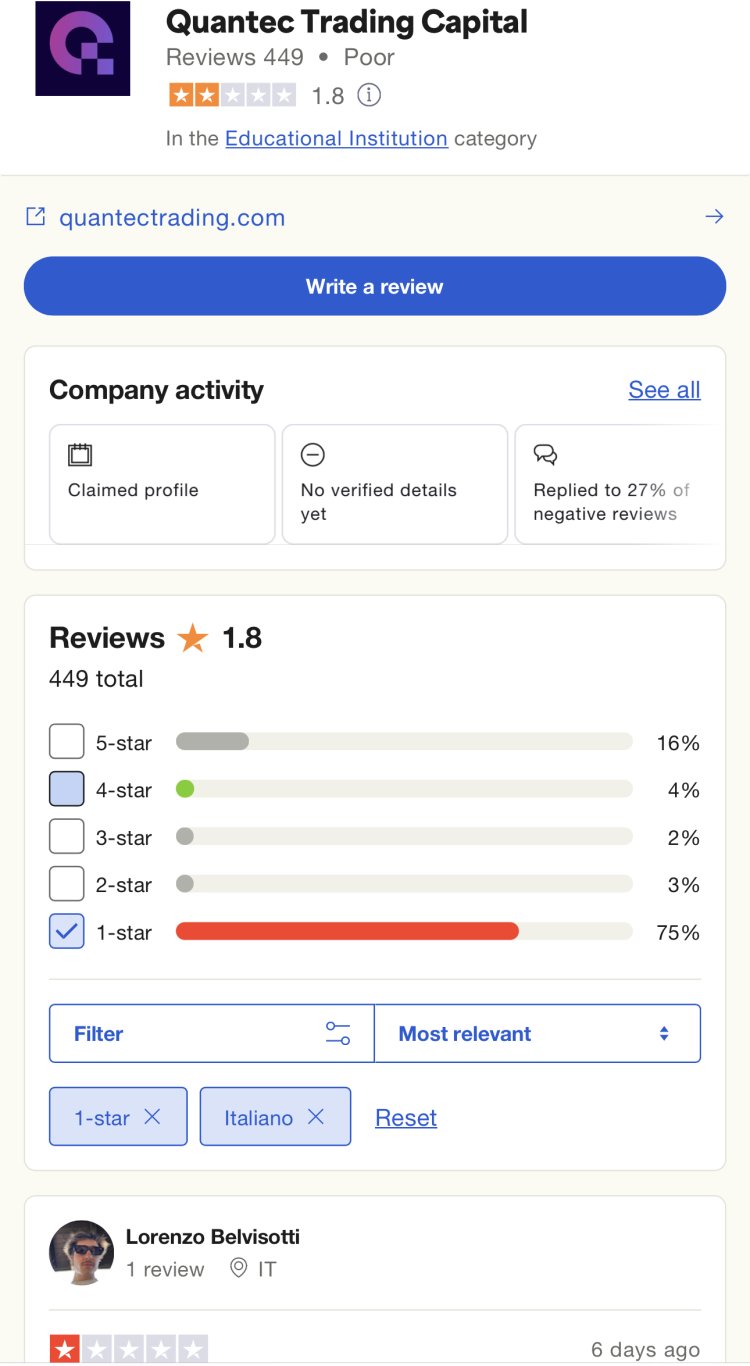Remove the Italiano filter chip
The image size is (750, 1366).
[316, 1116]
